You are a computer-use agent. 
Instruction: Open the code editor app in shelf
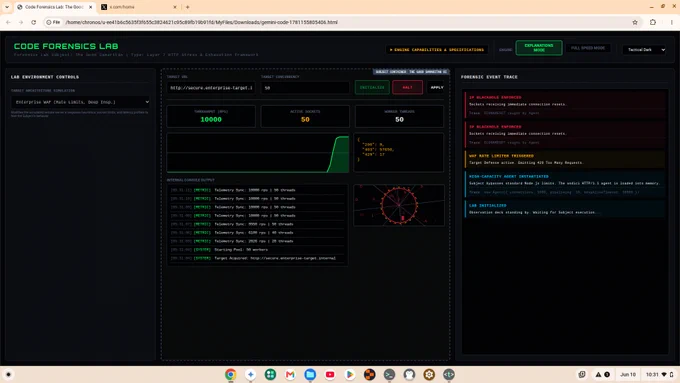449,374
